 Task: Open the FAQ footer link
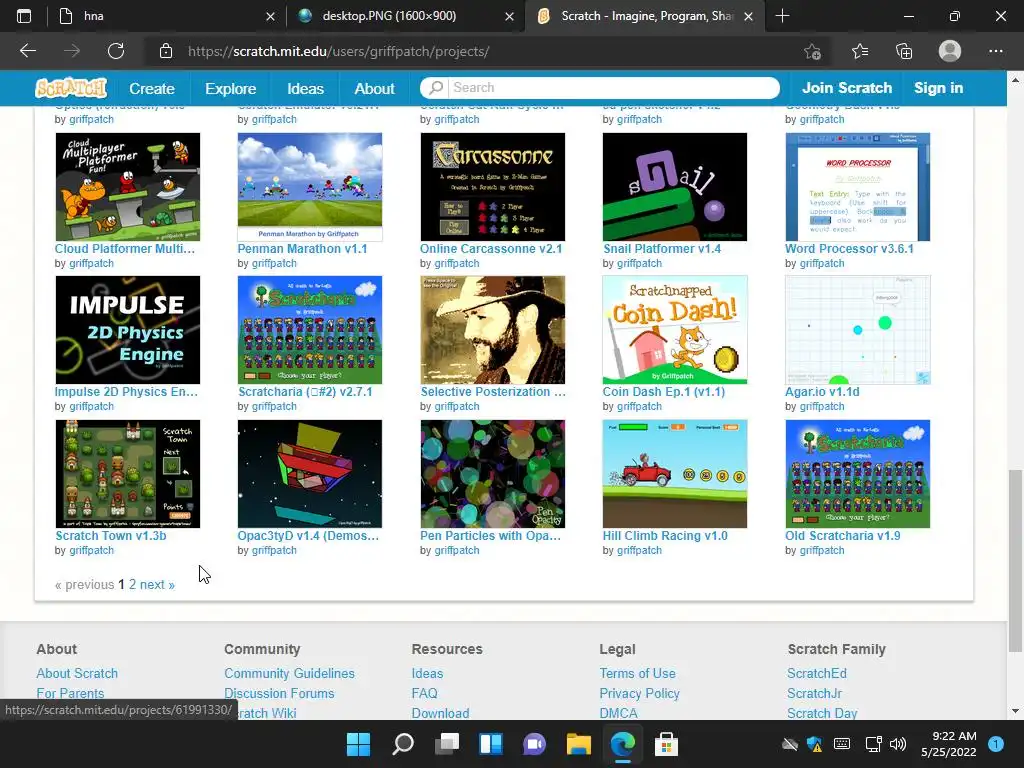(x=424, y=694)
